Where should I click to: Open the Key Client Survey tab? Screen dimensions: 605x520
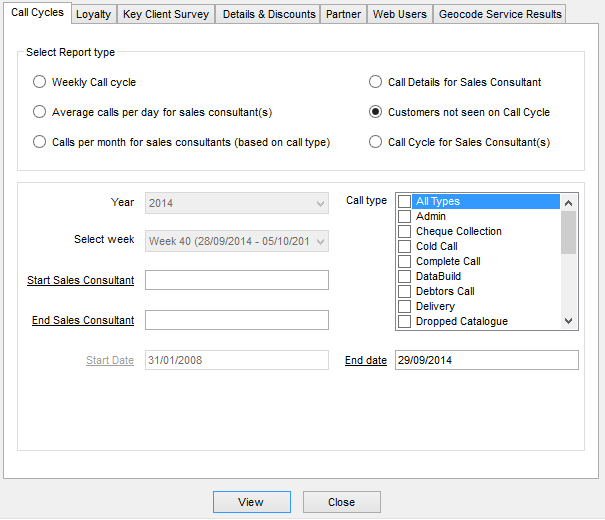click(166, 14)
